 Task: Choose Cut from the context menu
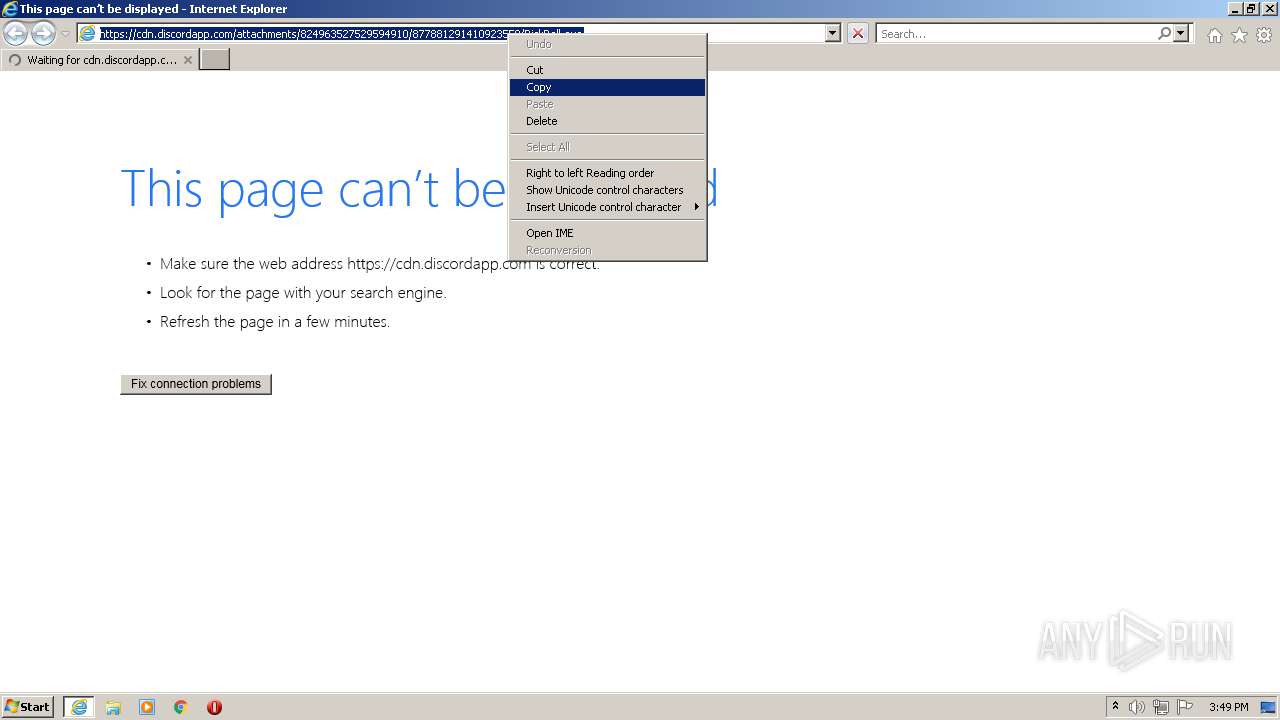coord(607,70)
